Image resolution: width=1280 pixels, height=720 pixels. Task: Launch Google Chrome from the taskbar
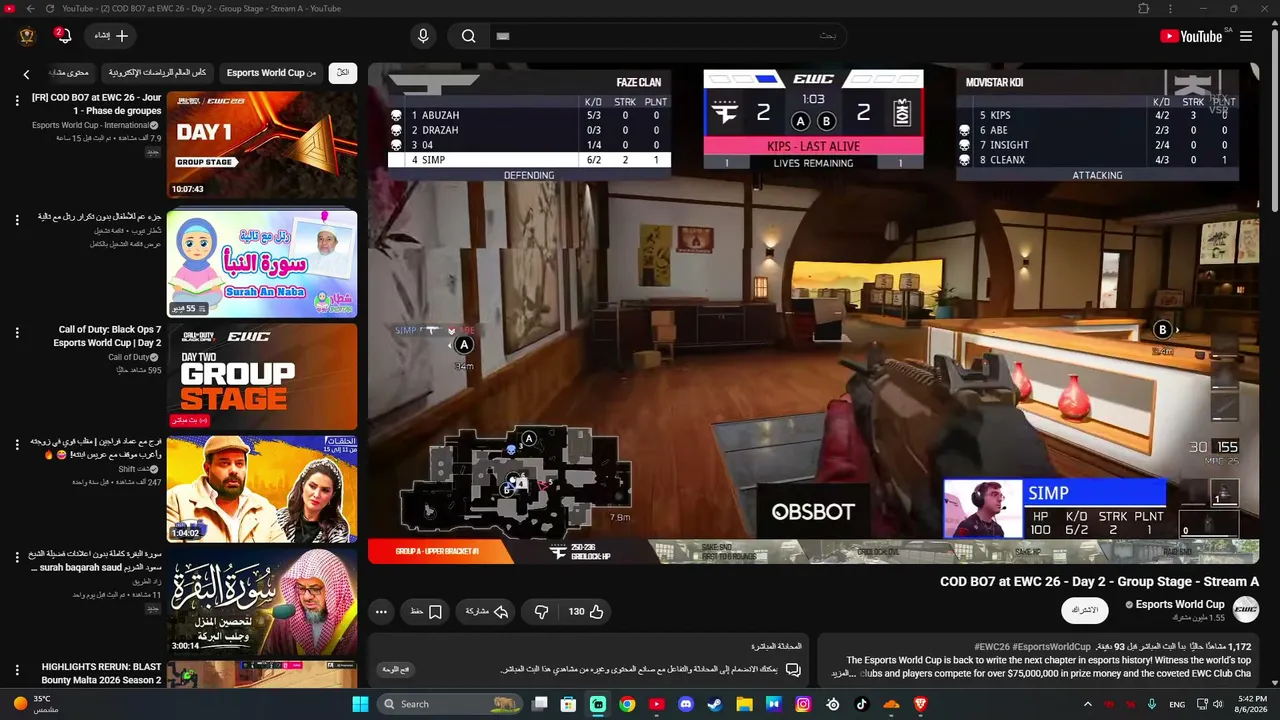tap(627, 704)
